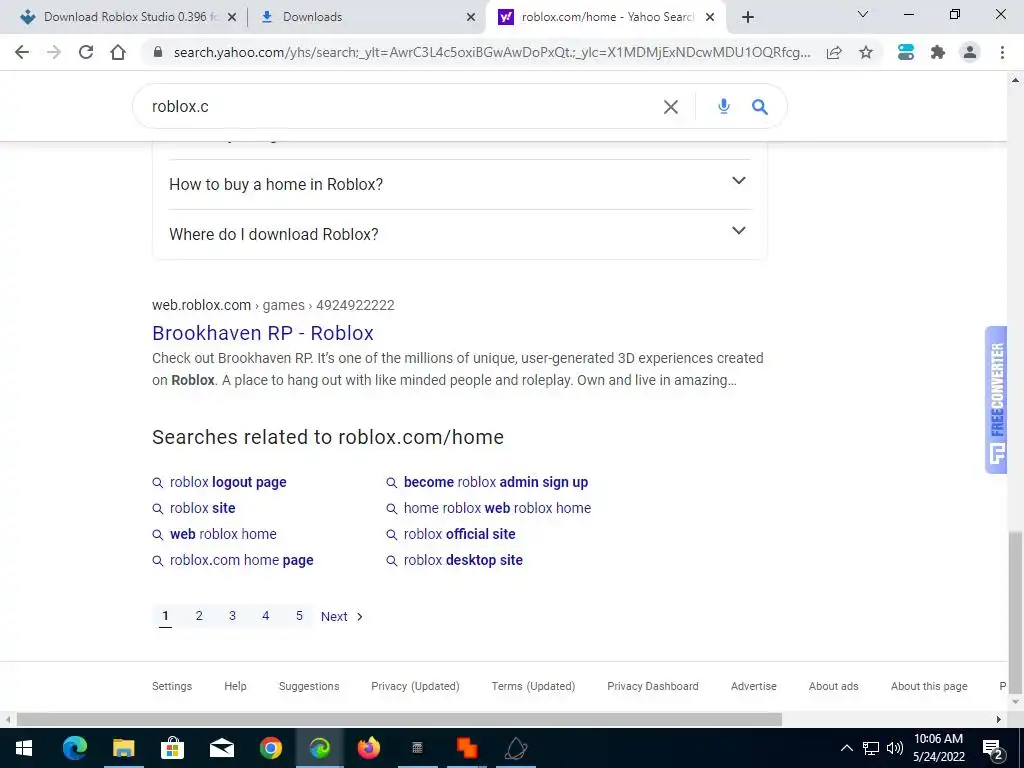This screenshot has height=768, width=1024.
Task: Switch to Download Roblox Studio tab
Action: click(x=128, y=17)
